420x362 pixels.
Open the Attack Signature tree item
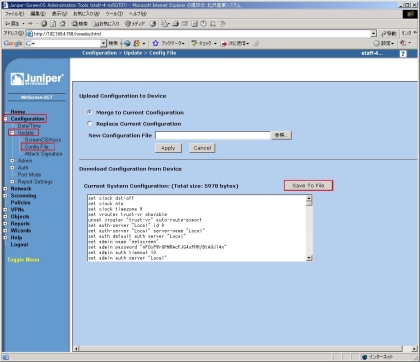[43, 154]
